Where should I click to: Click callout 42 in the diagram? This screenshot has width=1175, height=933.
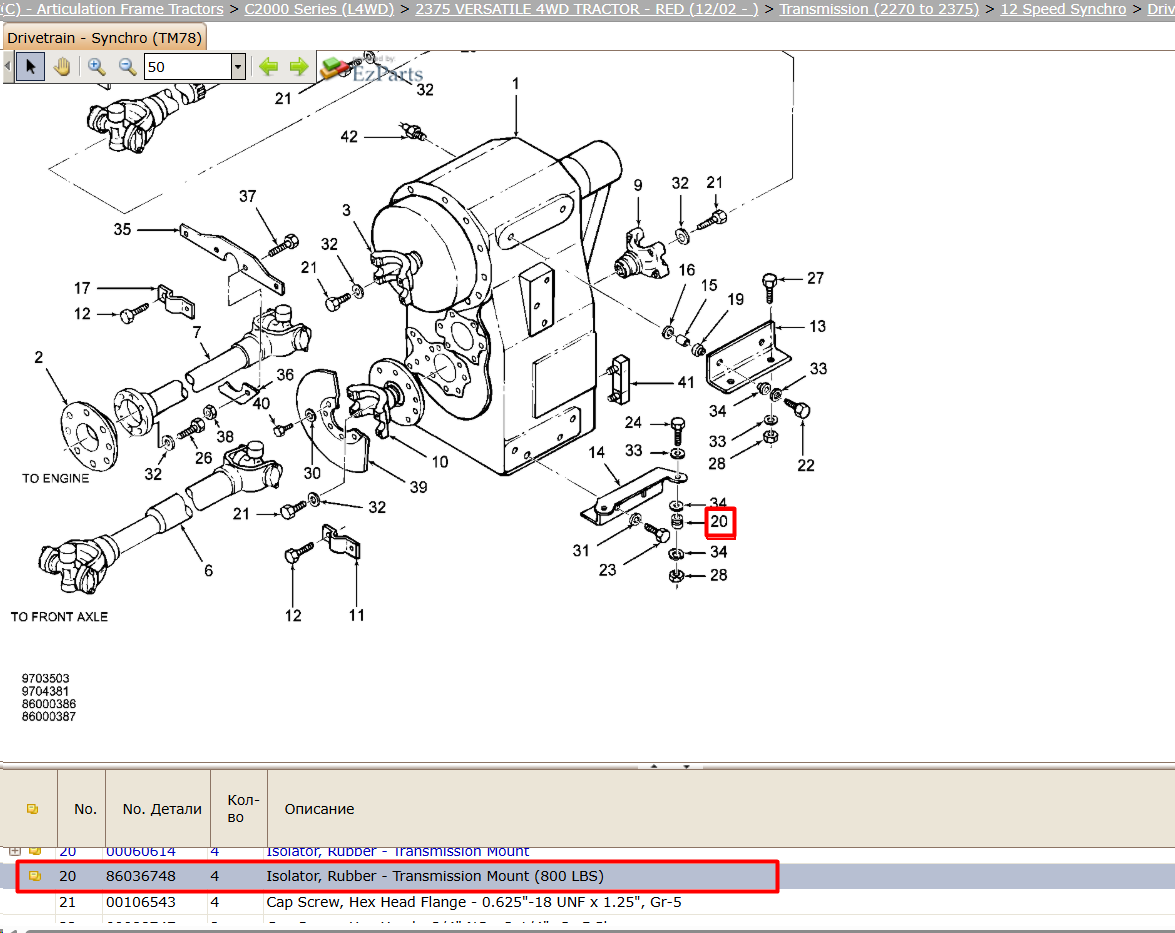[349, 136]
